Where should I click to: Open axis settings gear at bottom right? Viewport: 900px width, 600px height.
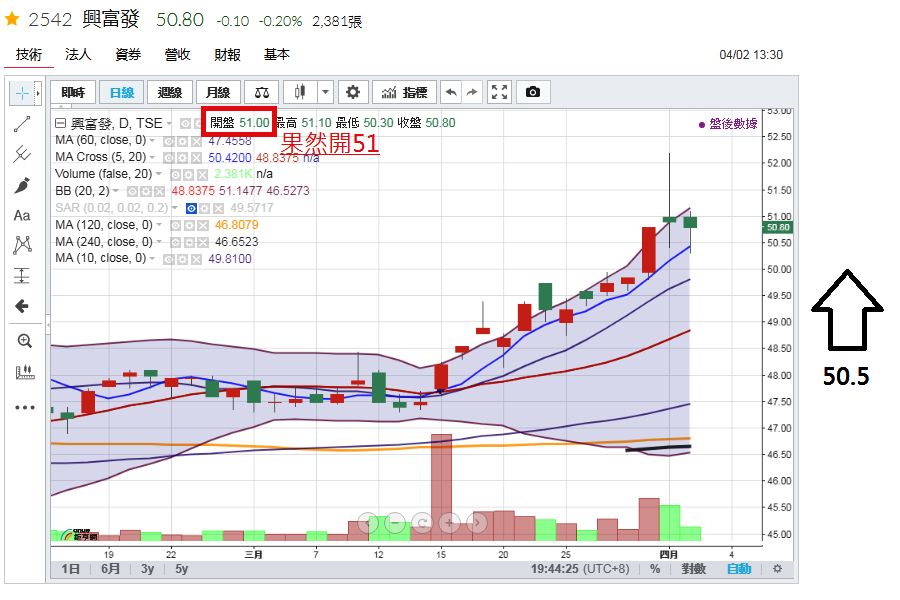click(777, 569)
